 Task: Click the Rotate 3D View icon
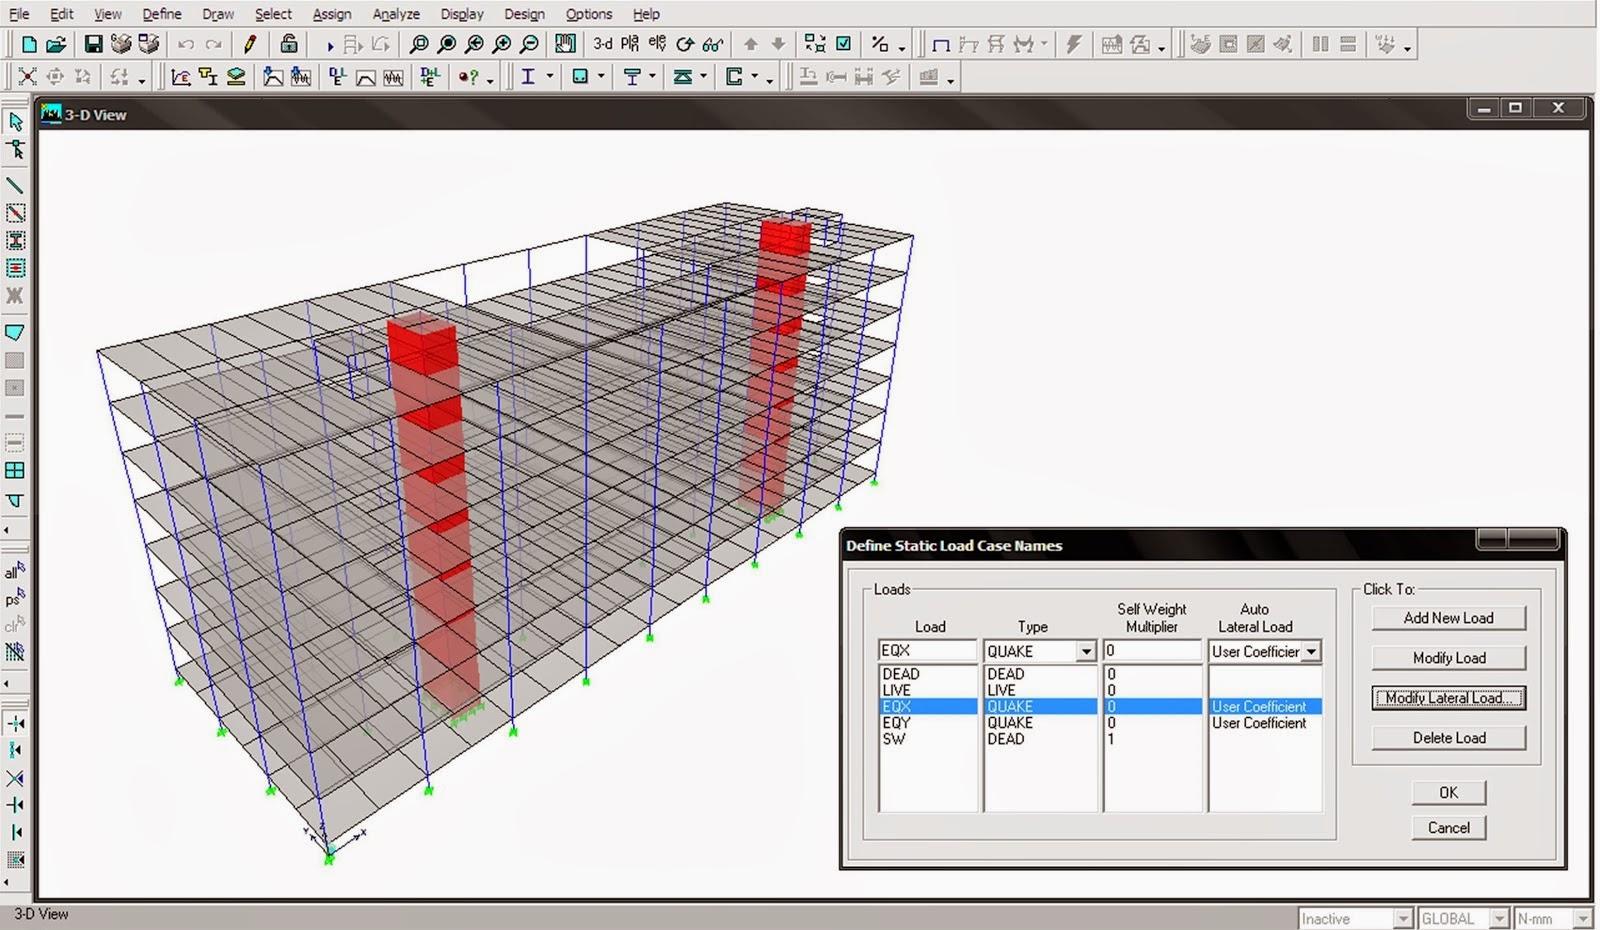[x=686, y=44]
